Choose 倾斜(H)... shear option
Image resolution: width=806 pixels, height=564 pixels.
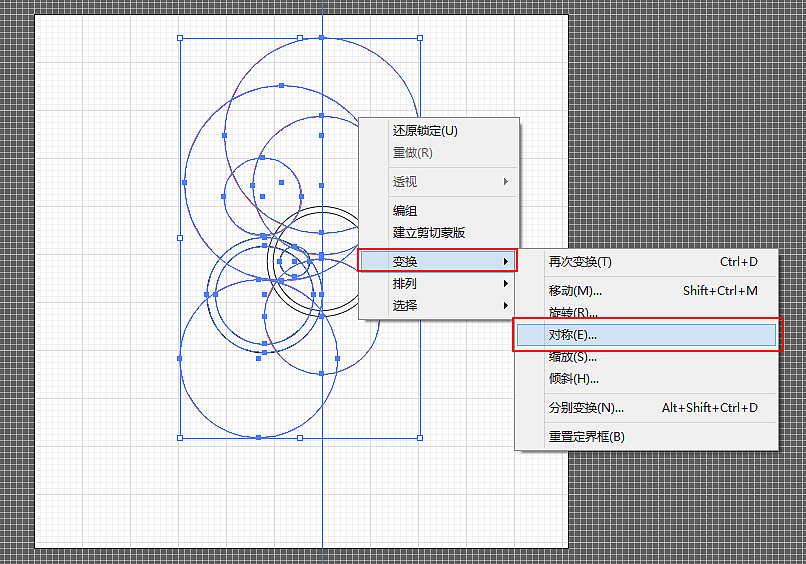[x=573, y=379]
